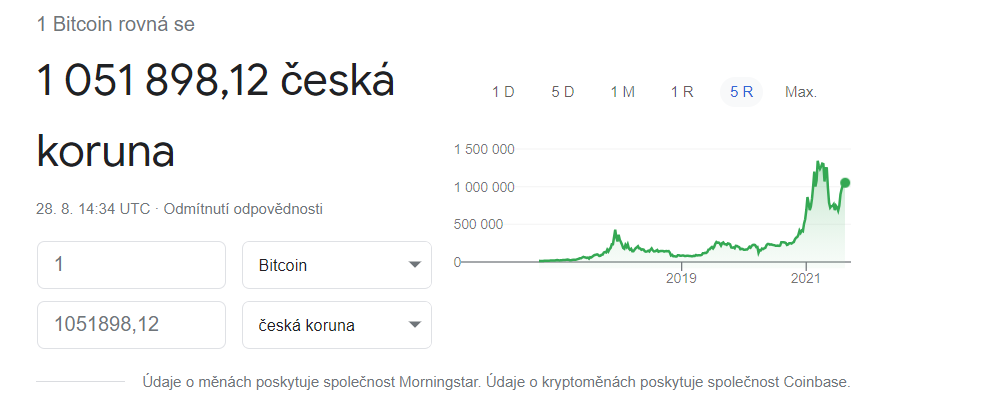Focus the Bitcoin amount input field
The image size is (989, 413).
(131, 265)
